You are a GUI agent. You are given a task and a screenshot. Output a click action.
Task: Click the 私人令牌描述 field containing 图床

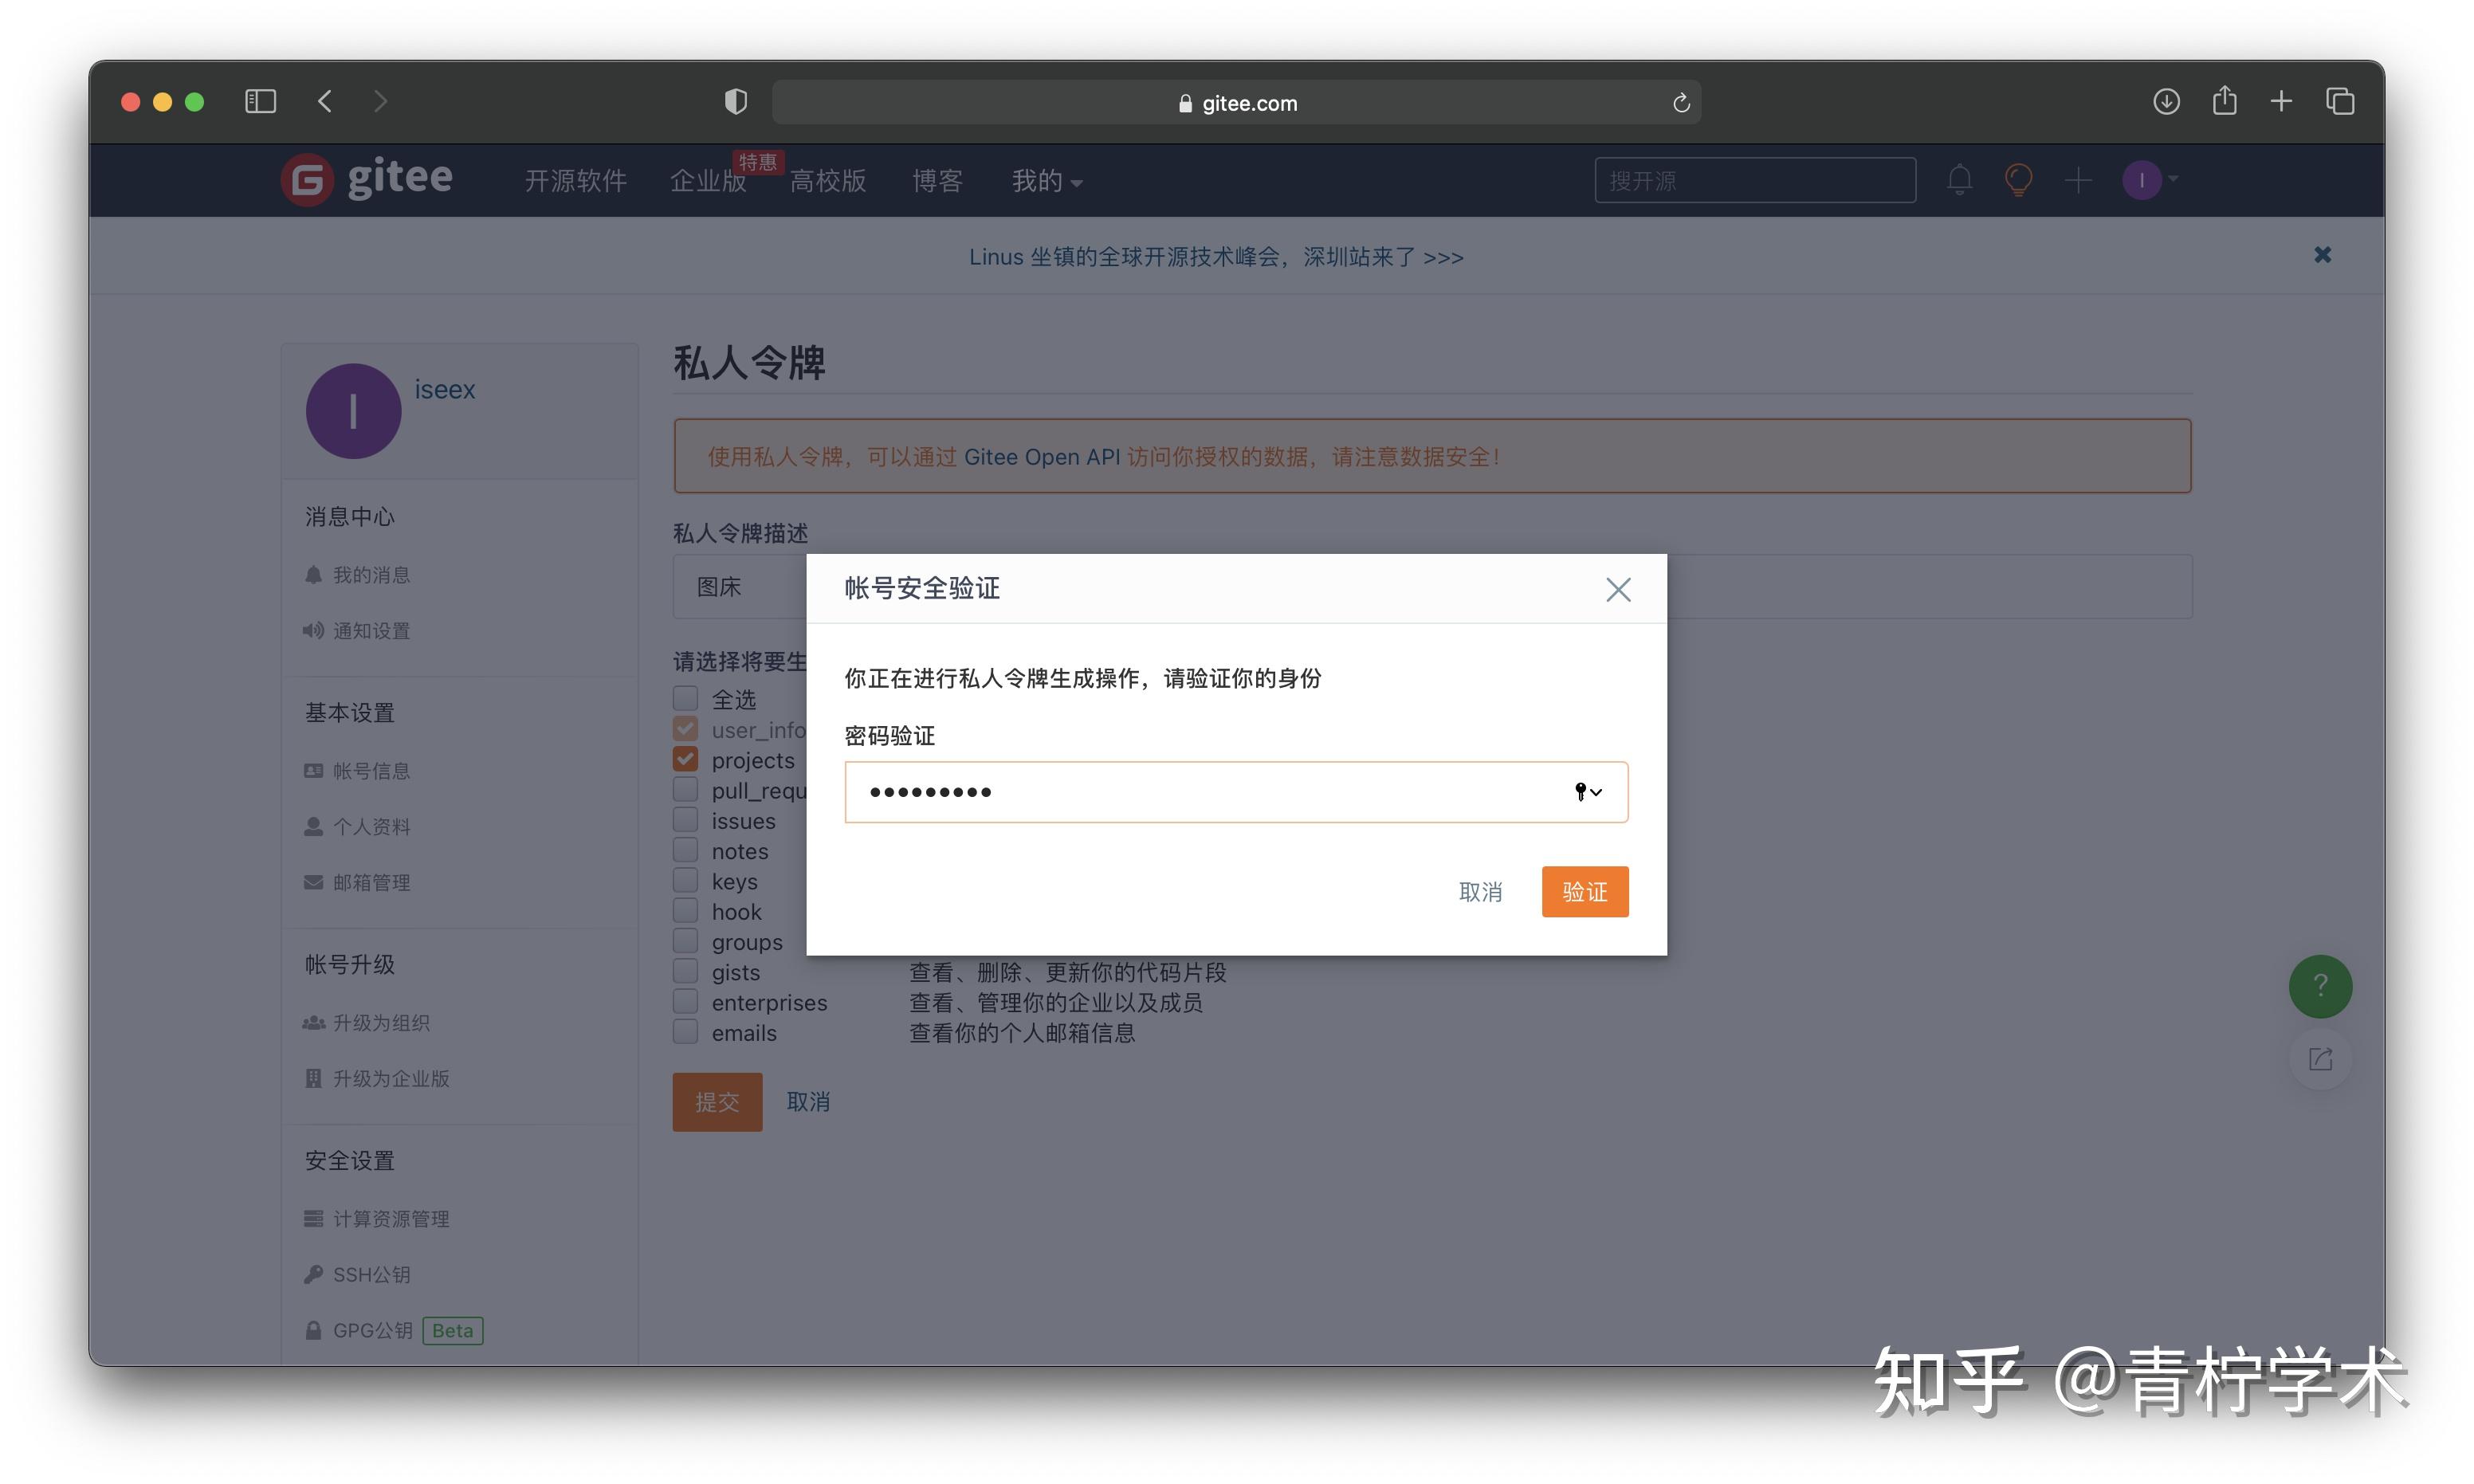click(1432, 587)
